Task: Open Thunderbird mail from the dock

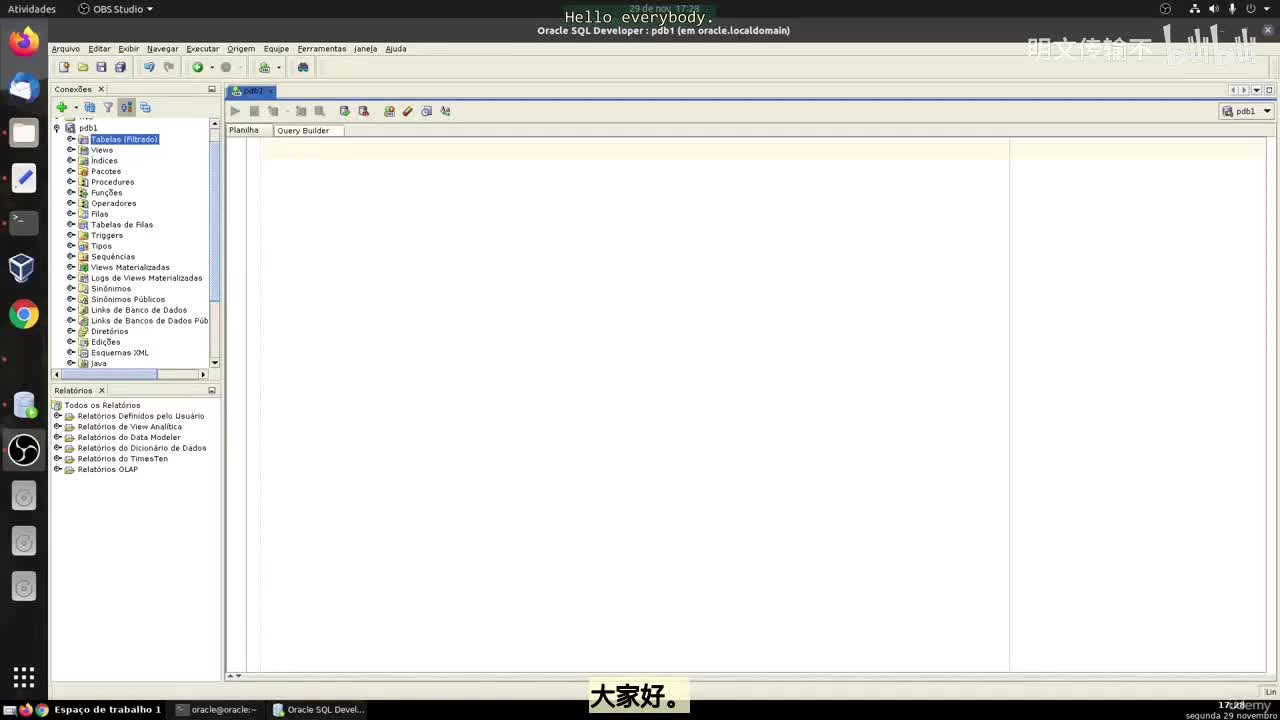Action: (x=24, y=87)
